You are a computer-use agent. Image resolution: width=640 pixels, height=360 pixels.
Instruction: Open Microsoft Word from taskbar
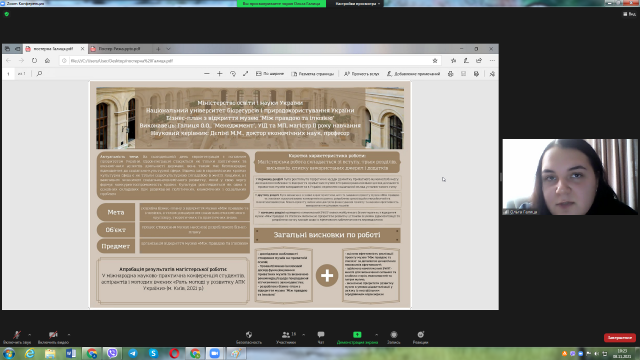point(71,353)
